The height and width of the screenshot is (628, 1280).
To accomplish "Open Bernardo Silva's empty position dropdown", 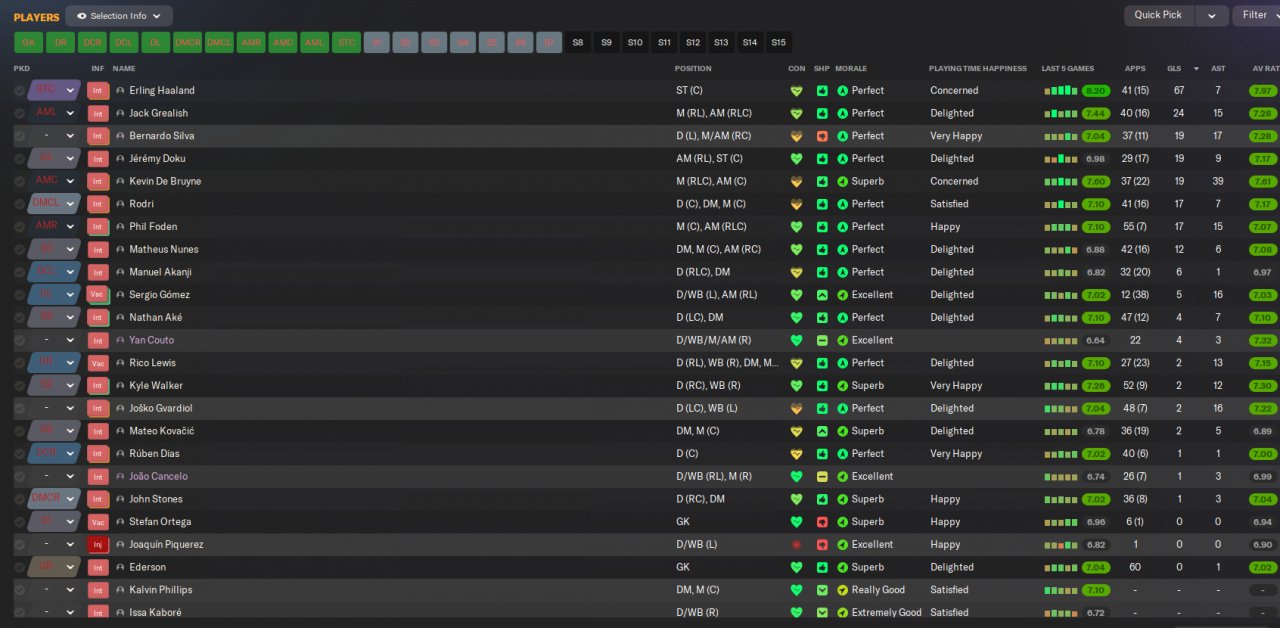I will [54, 136].
